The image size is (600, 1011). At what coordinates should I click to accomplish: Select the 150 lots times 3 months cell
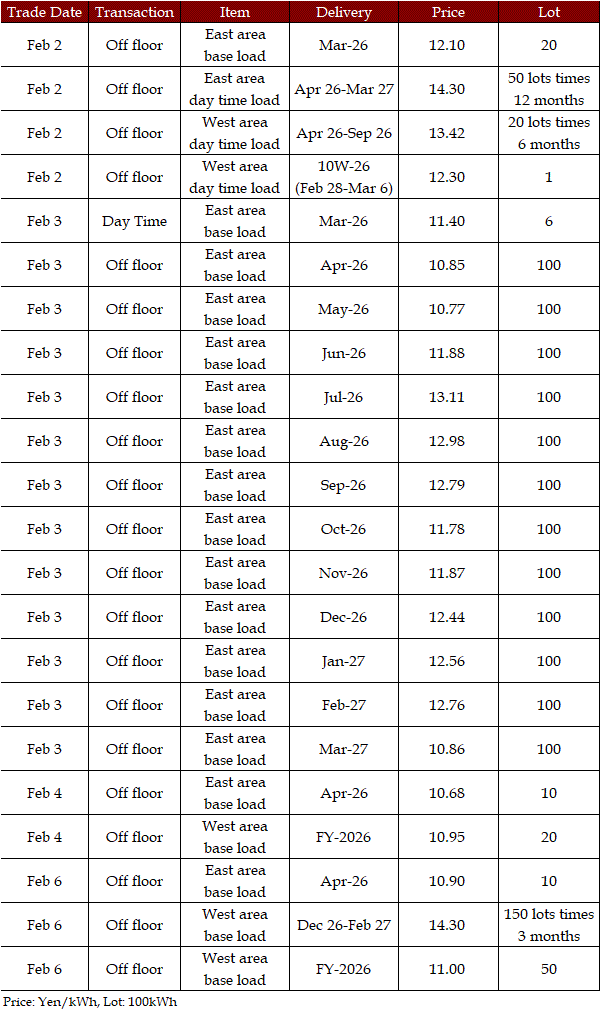[x=548, y=925]
